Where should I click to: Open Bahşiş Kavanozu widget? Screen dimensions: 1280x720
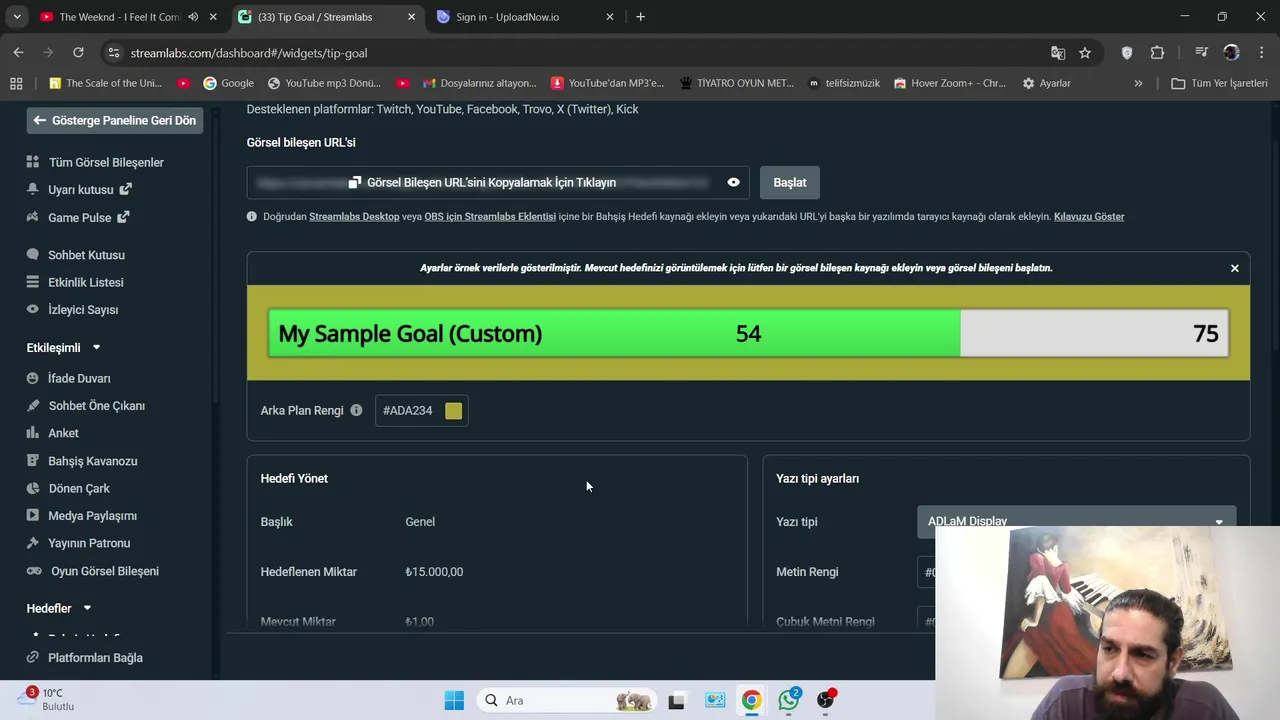[92, 461]
